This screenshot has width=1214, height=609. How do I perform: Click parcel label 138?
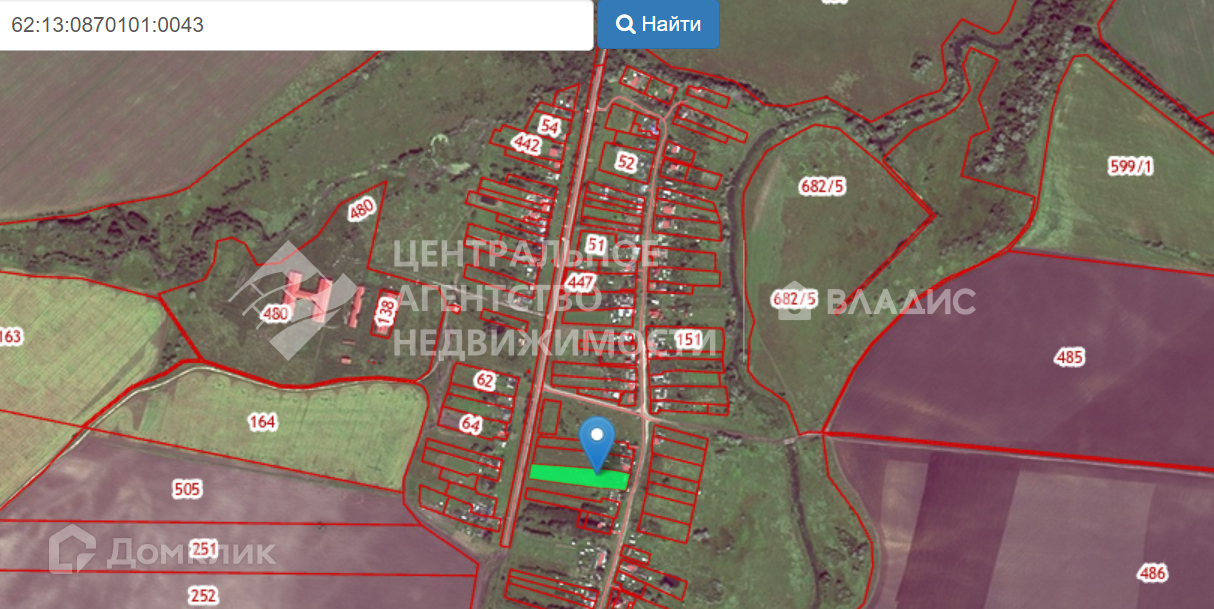coord(388,311)
